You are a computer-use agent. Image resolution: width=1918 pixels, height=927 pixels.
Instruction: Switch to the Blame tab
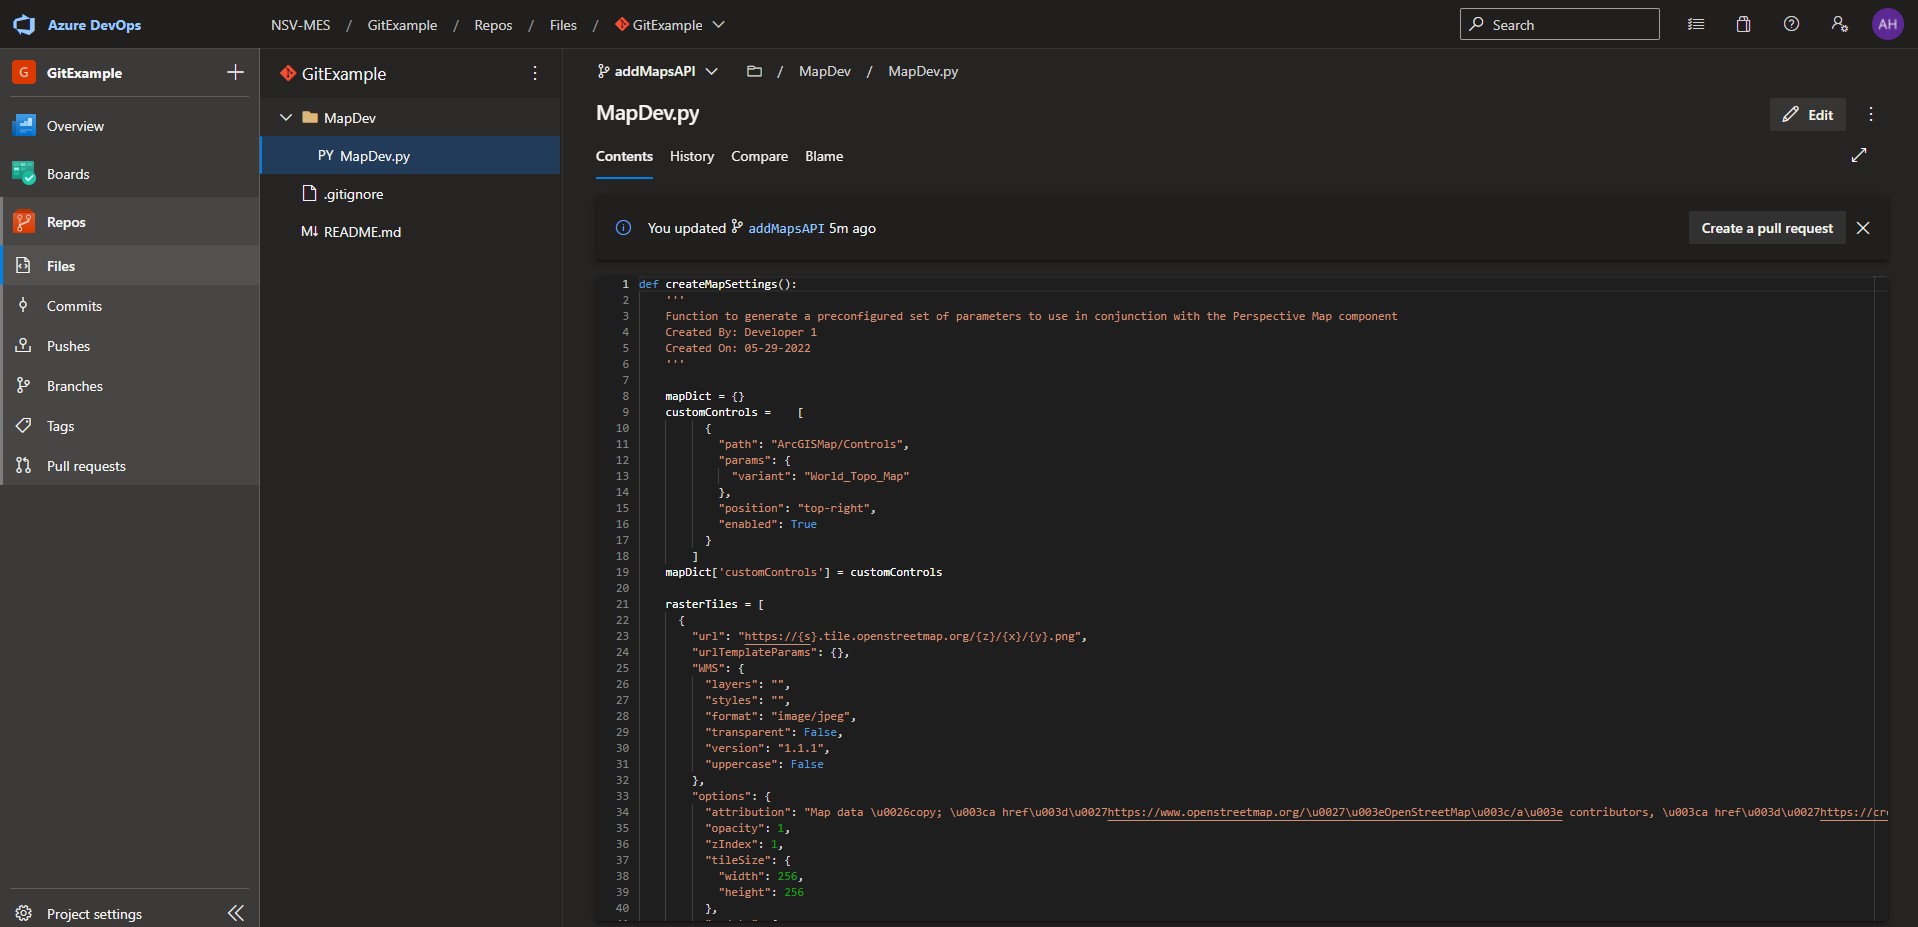click(x=824, y=157)
